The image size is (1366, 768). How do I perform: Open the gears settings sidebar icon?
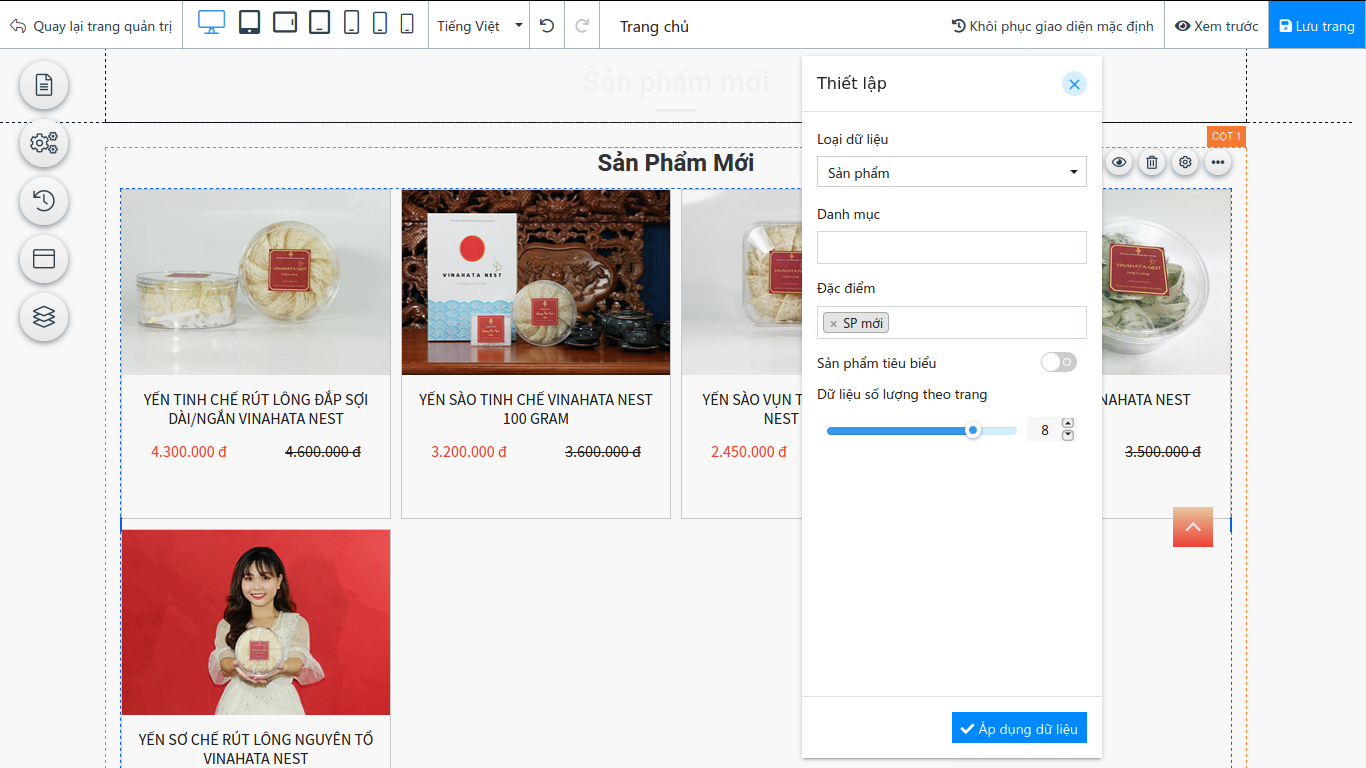pyautogui.click(x=44, y=143)
